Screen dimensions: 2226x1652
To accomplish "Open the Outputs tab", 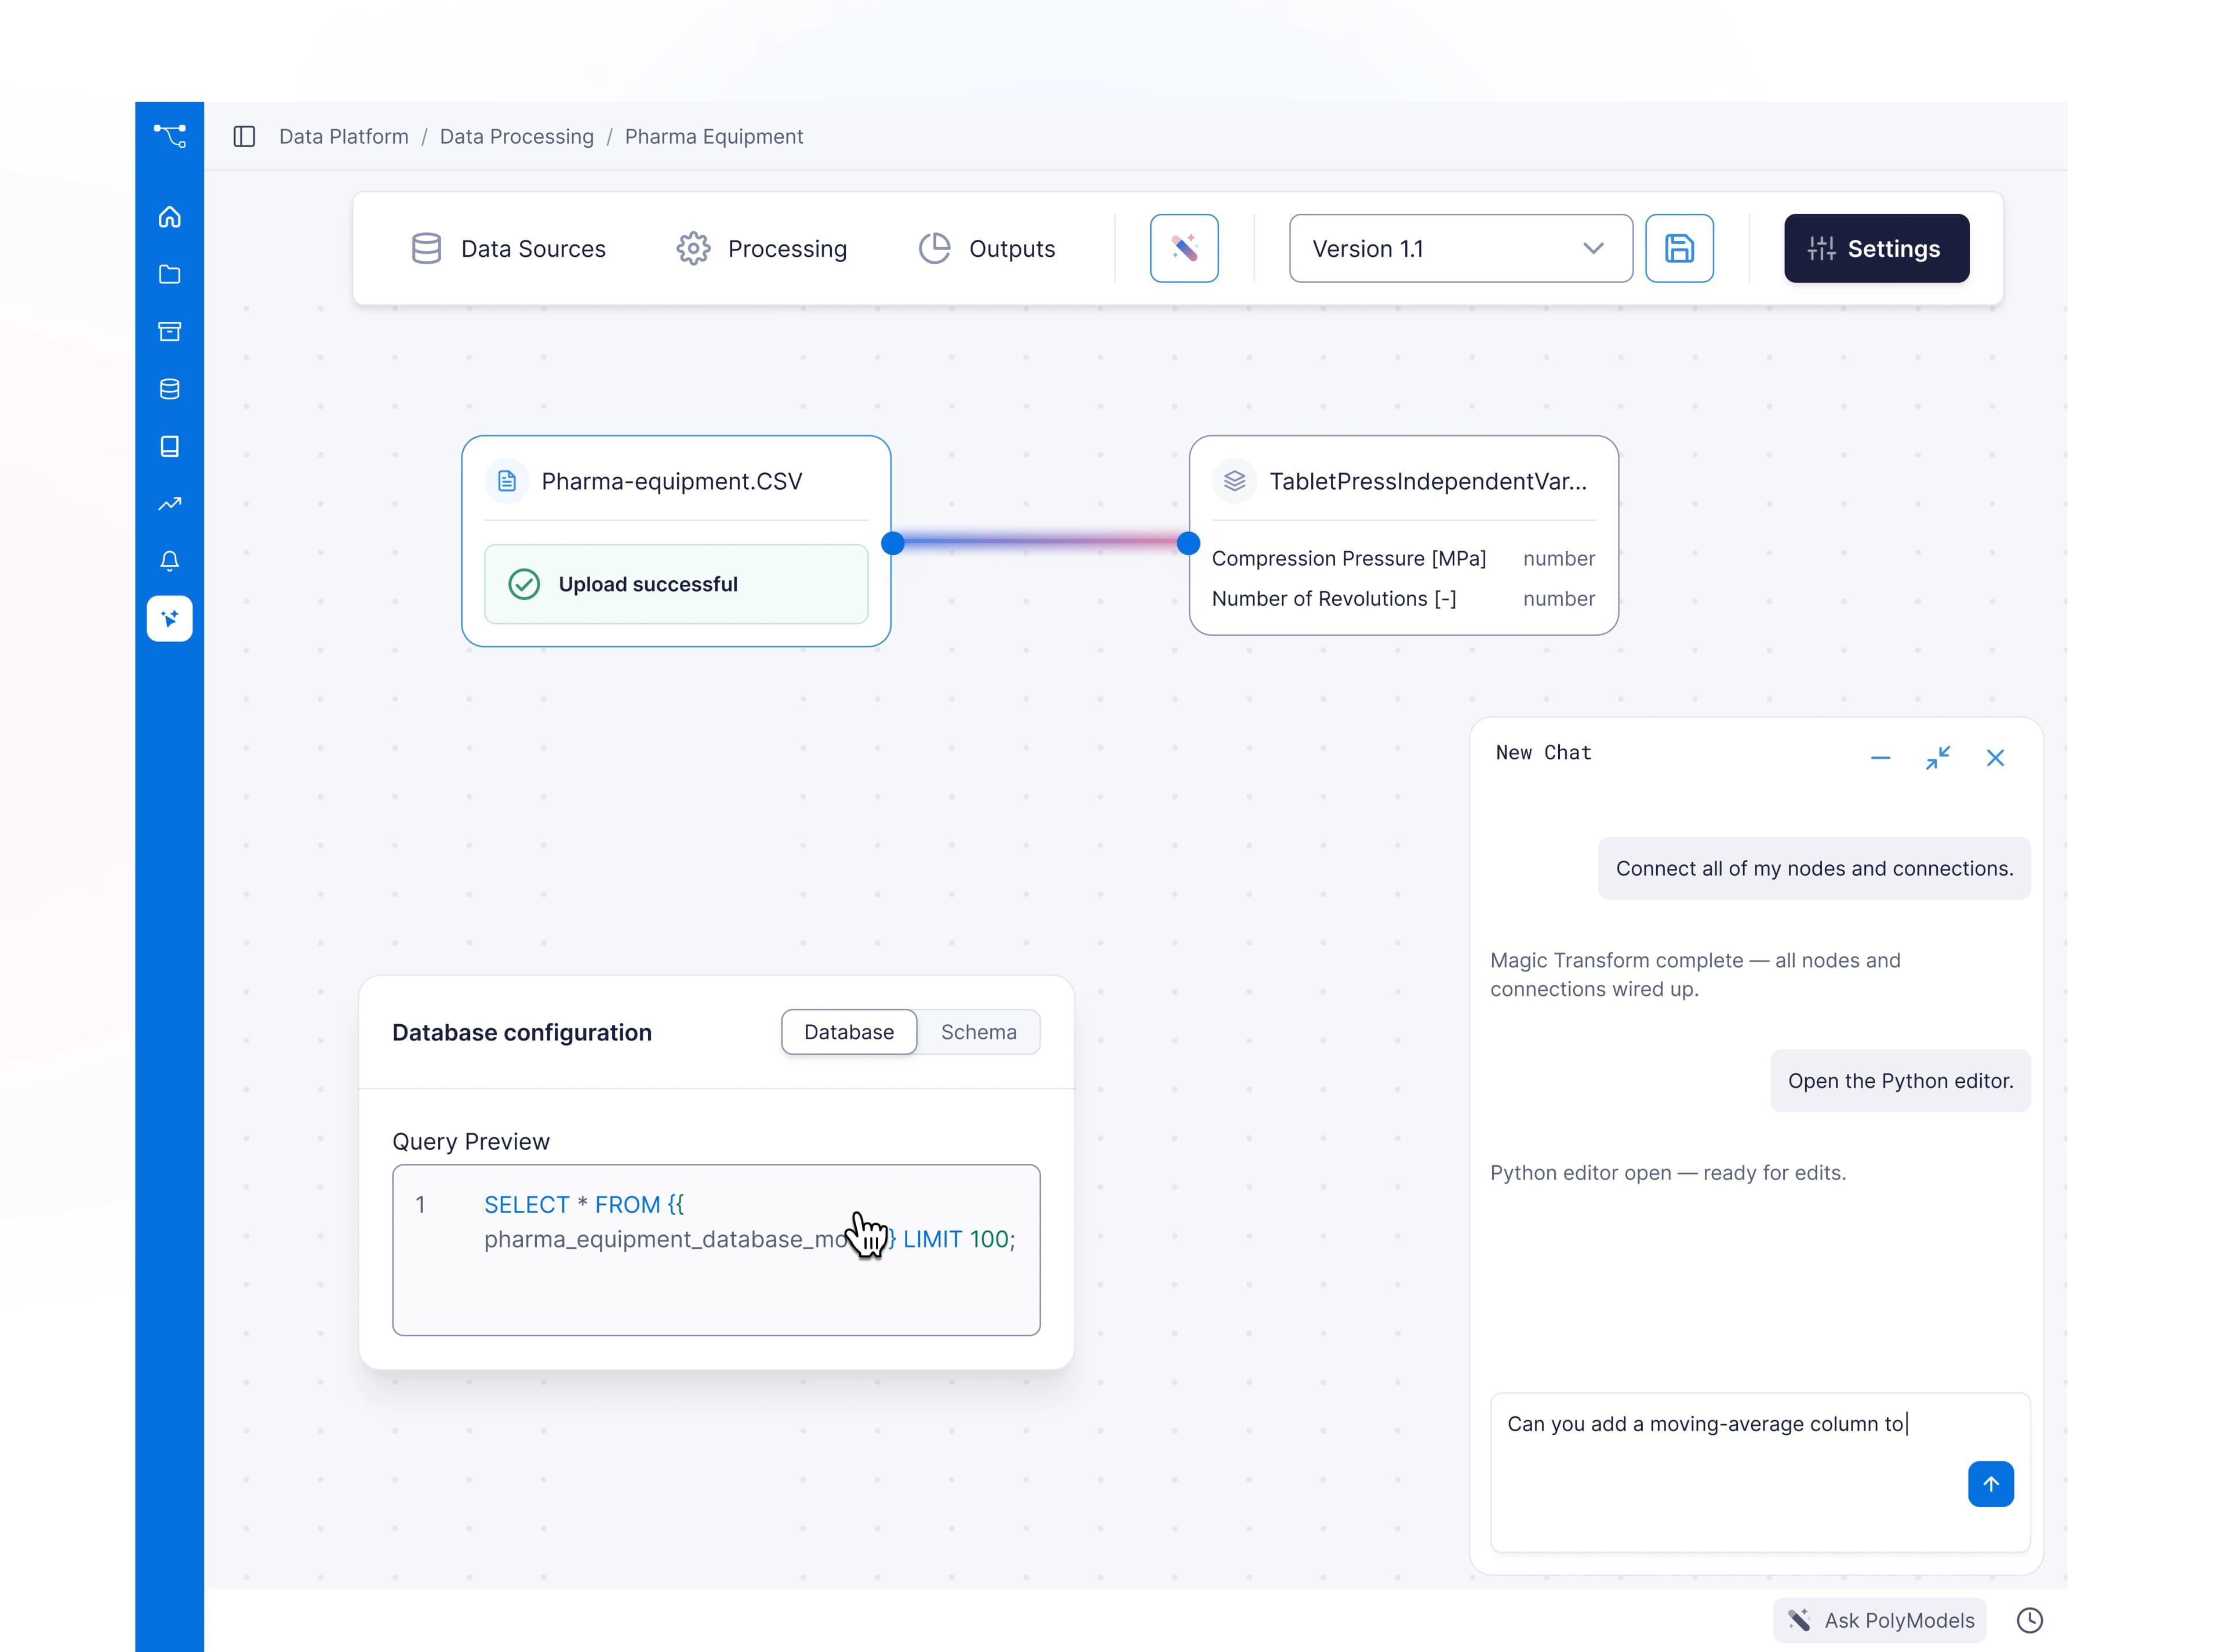I will [x=986, y=249].
